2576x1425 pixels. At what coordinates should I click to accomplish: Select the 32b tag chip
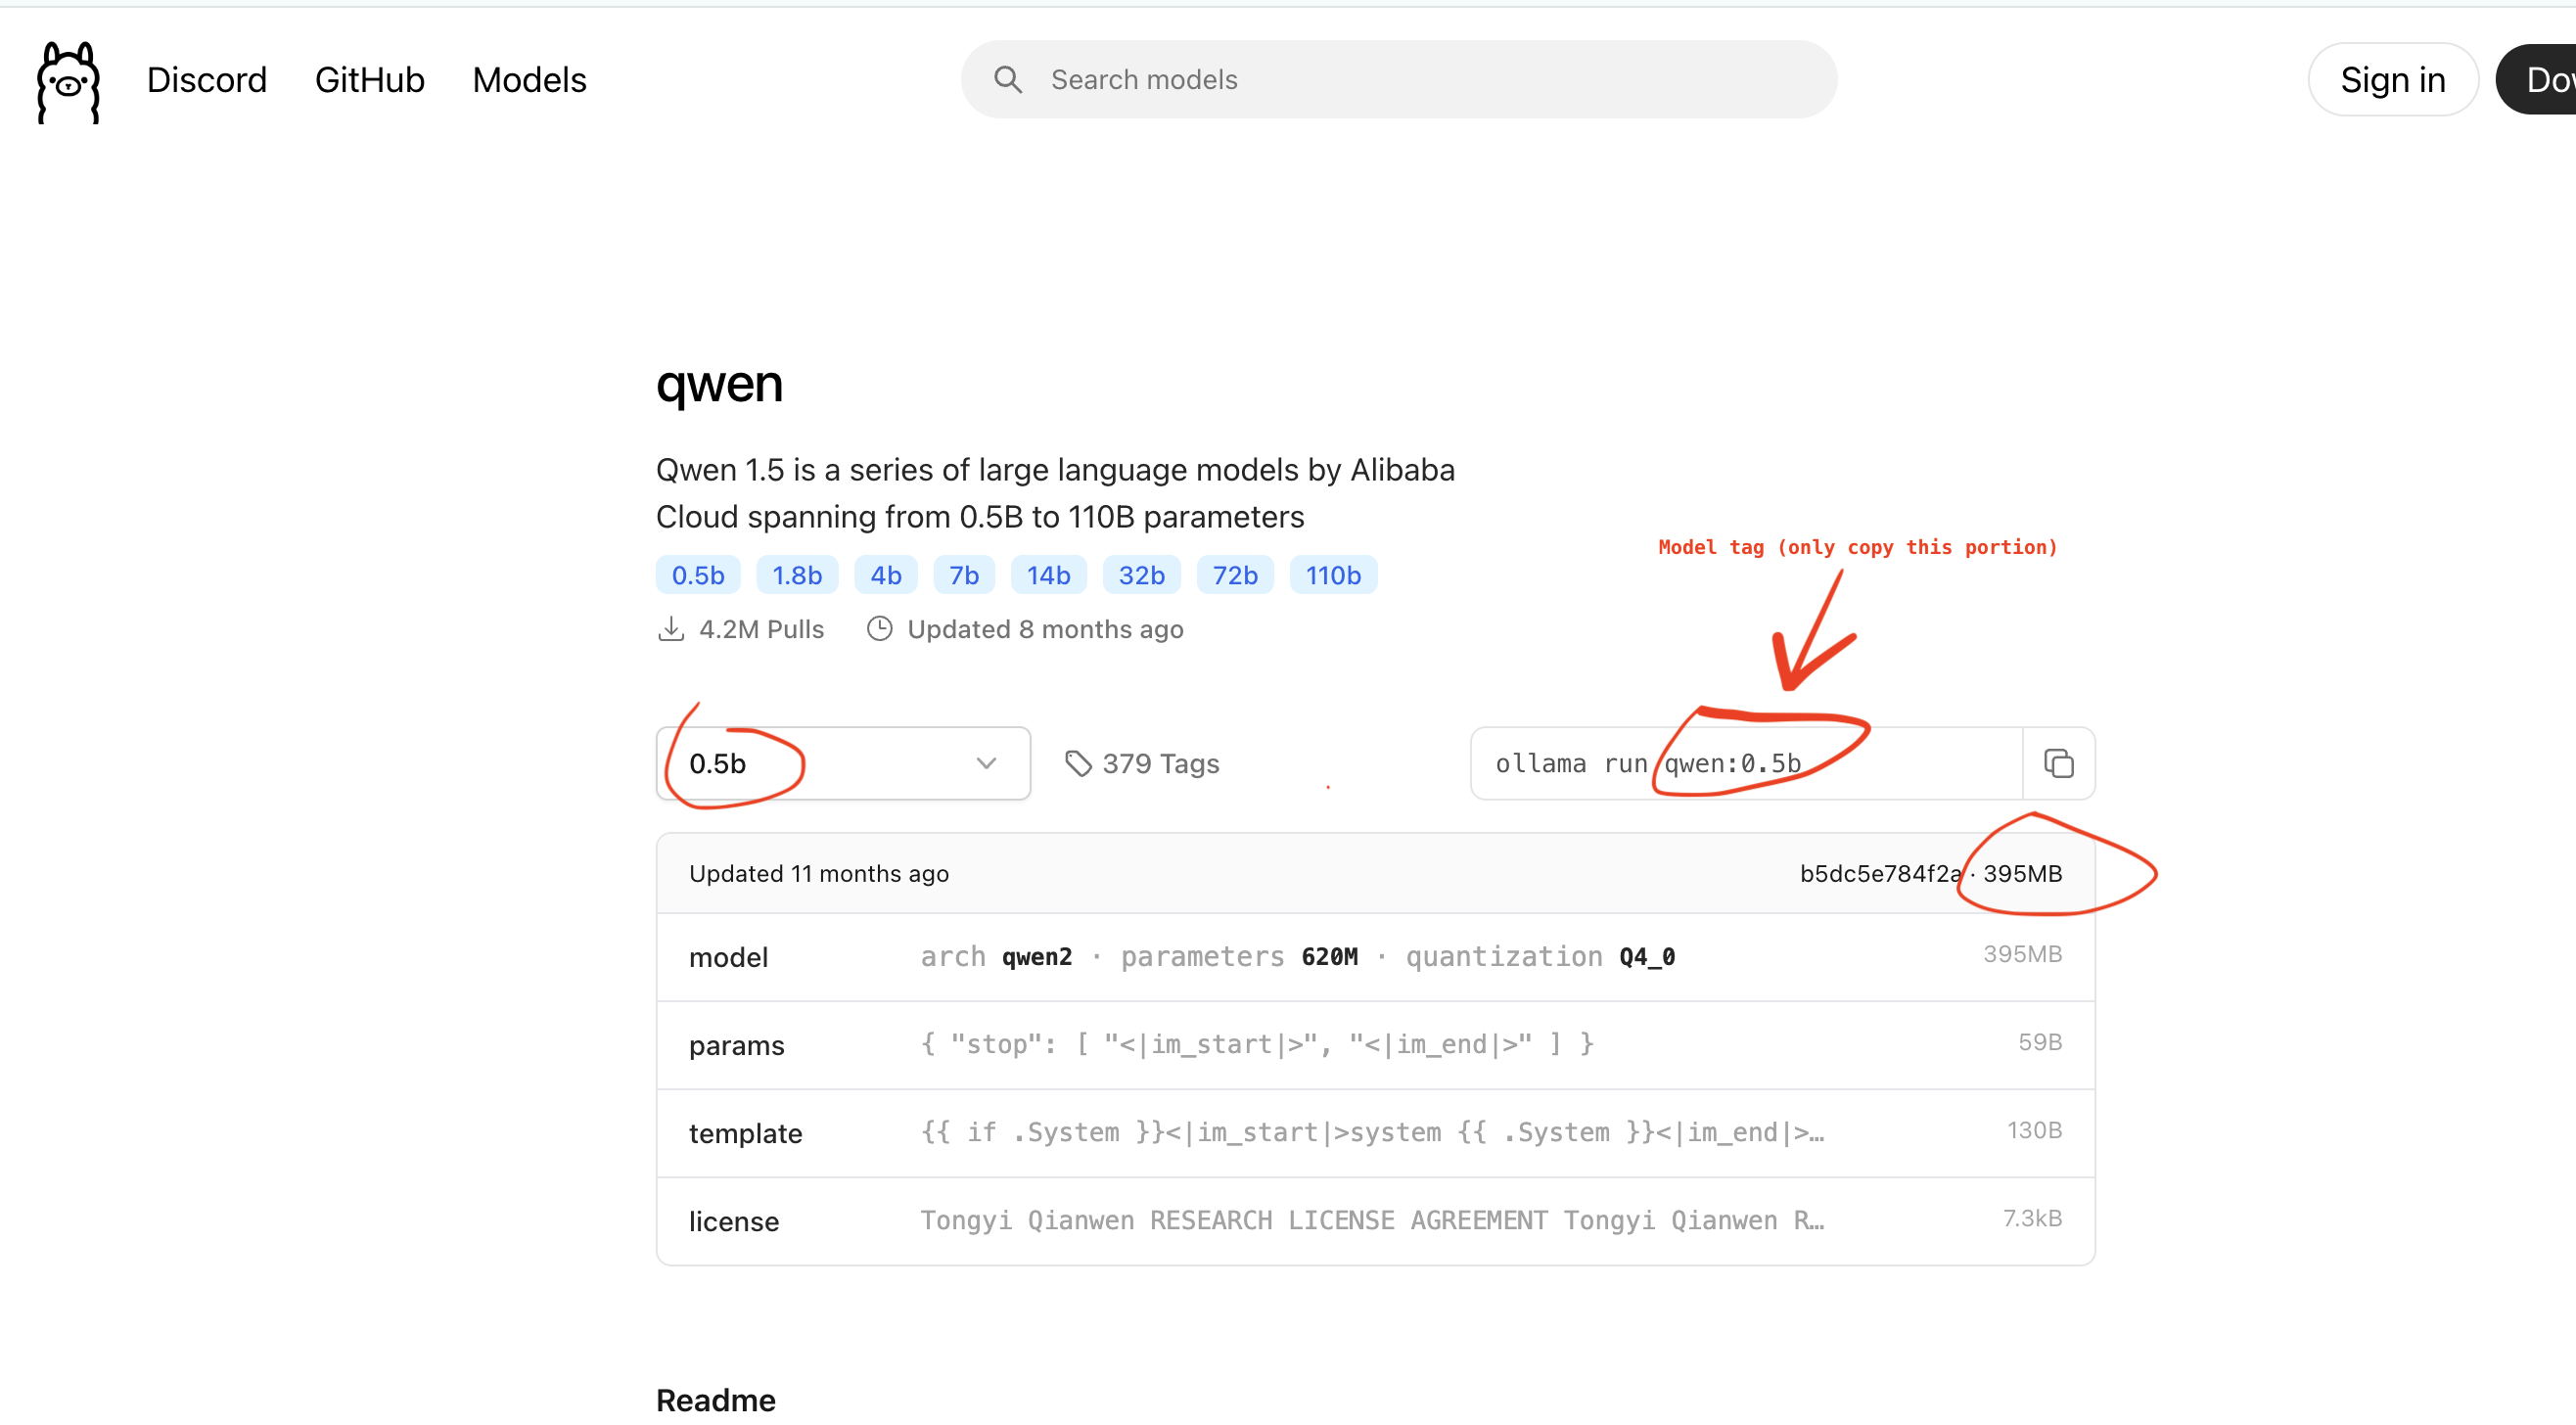click(x=1141, y=575)
